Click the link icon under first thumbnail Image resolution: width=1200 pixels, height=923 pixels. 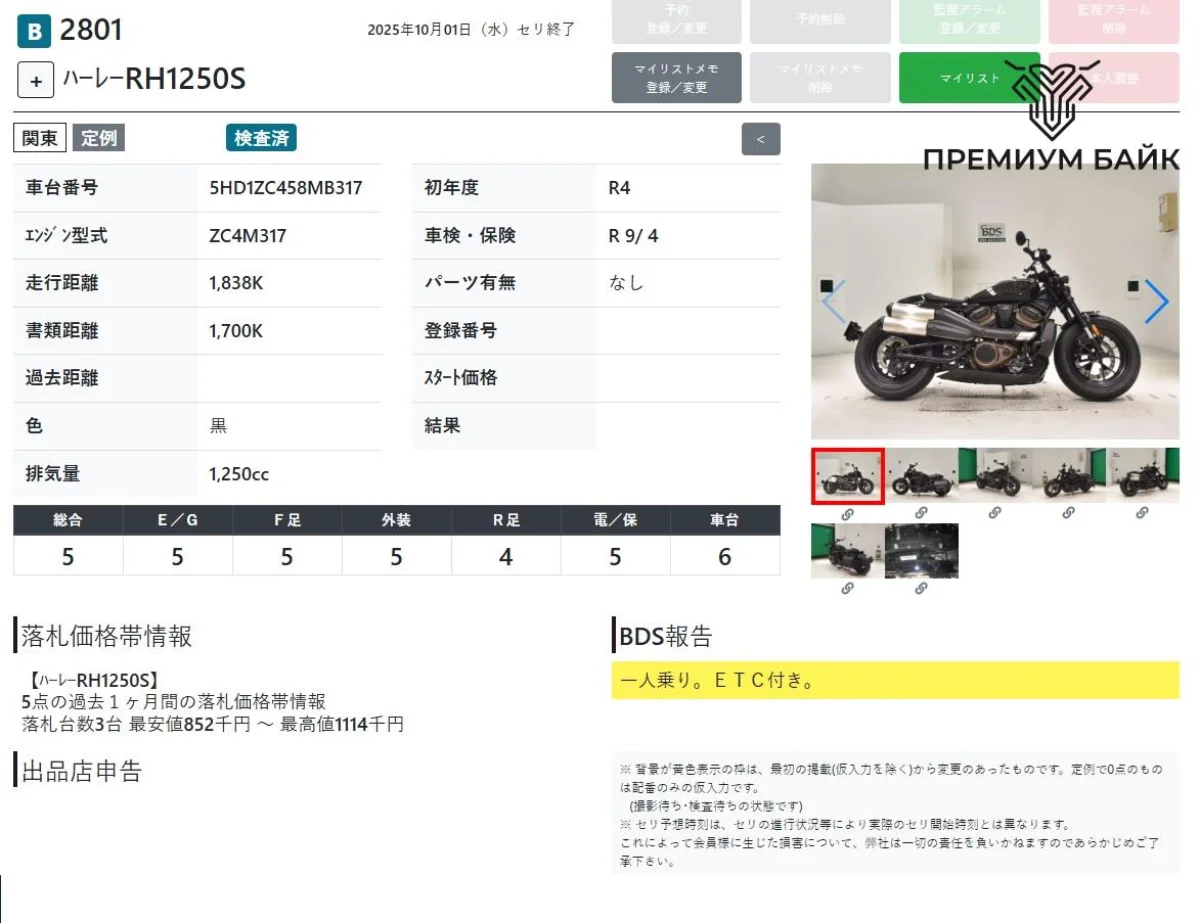click(847, 513)
